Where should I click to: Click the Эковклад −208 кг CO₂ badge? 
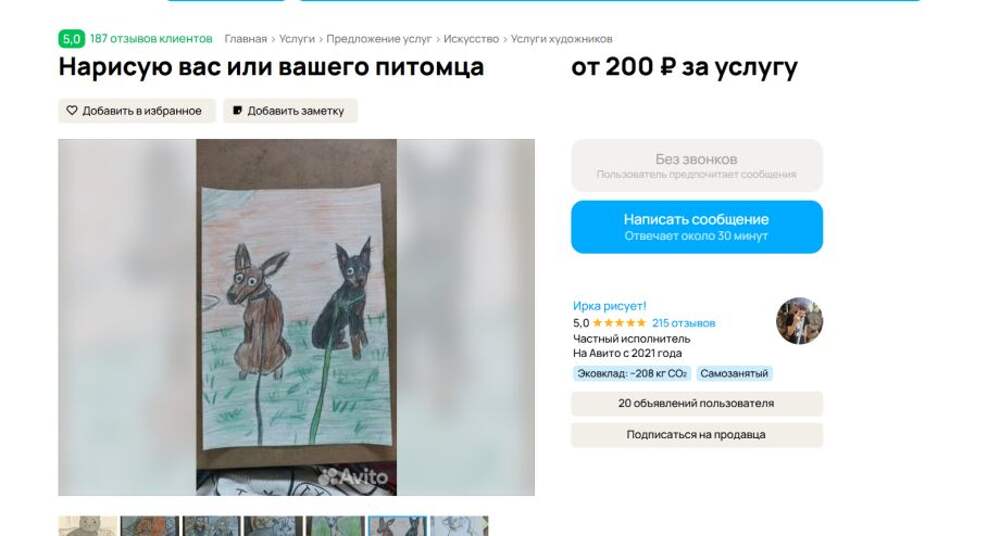click(x=632, y=373)
